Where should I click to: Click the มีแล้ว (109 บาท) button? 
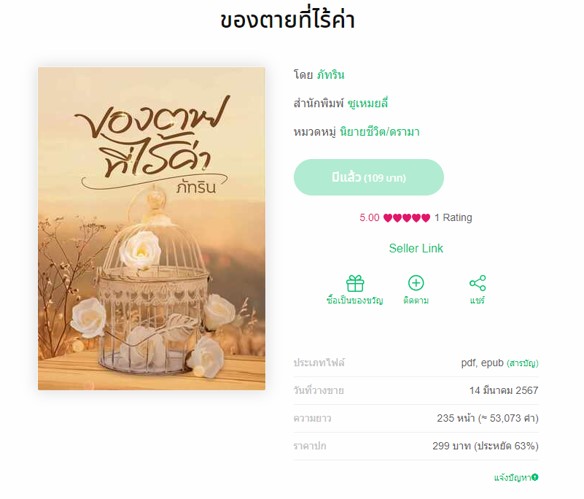pyautogui.click(x=369, y=177)
